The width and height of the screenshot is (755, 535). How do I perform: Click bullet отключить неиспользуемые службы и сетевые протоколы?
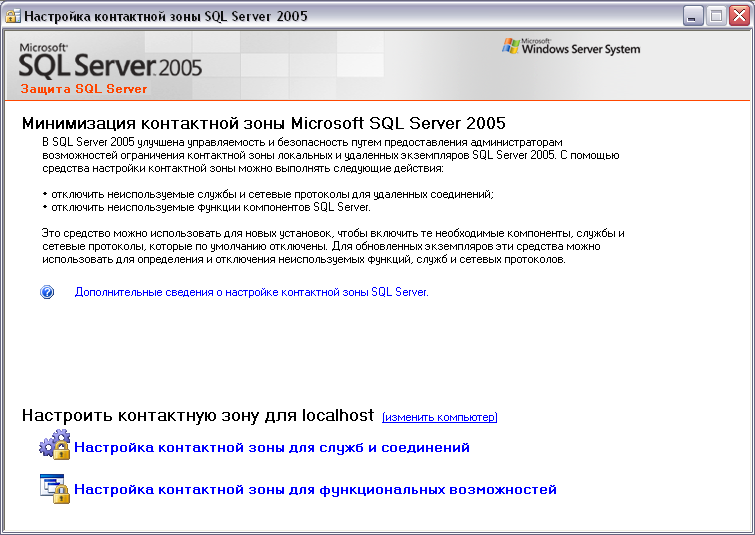point(268,195)
